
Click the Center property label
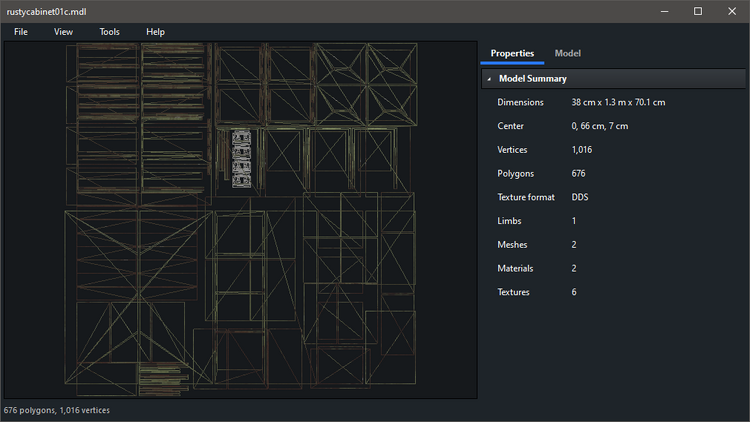(510, 126)
